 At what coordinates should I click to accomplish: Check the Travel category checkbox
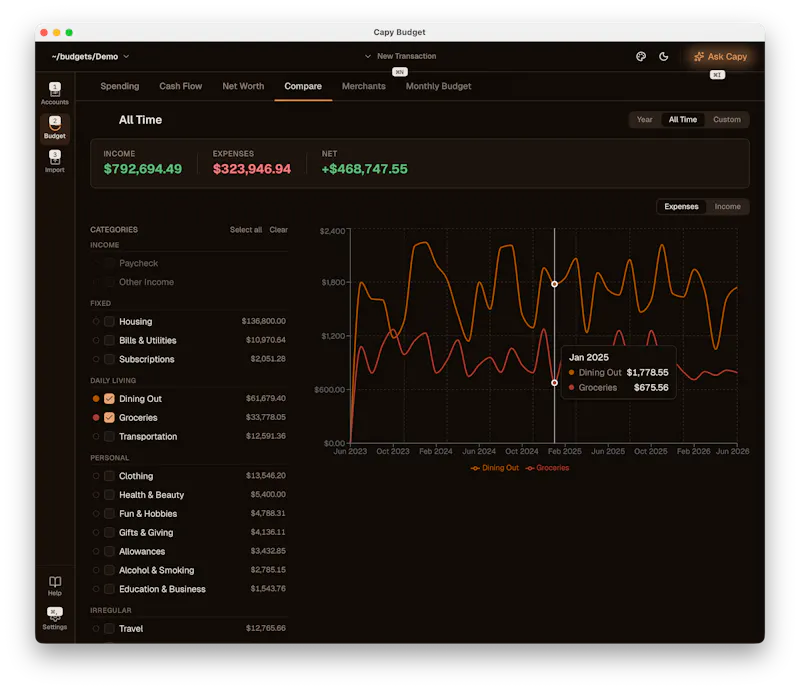[x=109, y=629]
